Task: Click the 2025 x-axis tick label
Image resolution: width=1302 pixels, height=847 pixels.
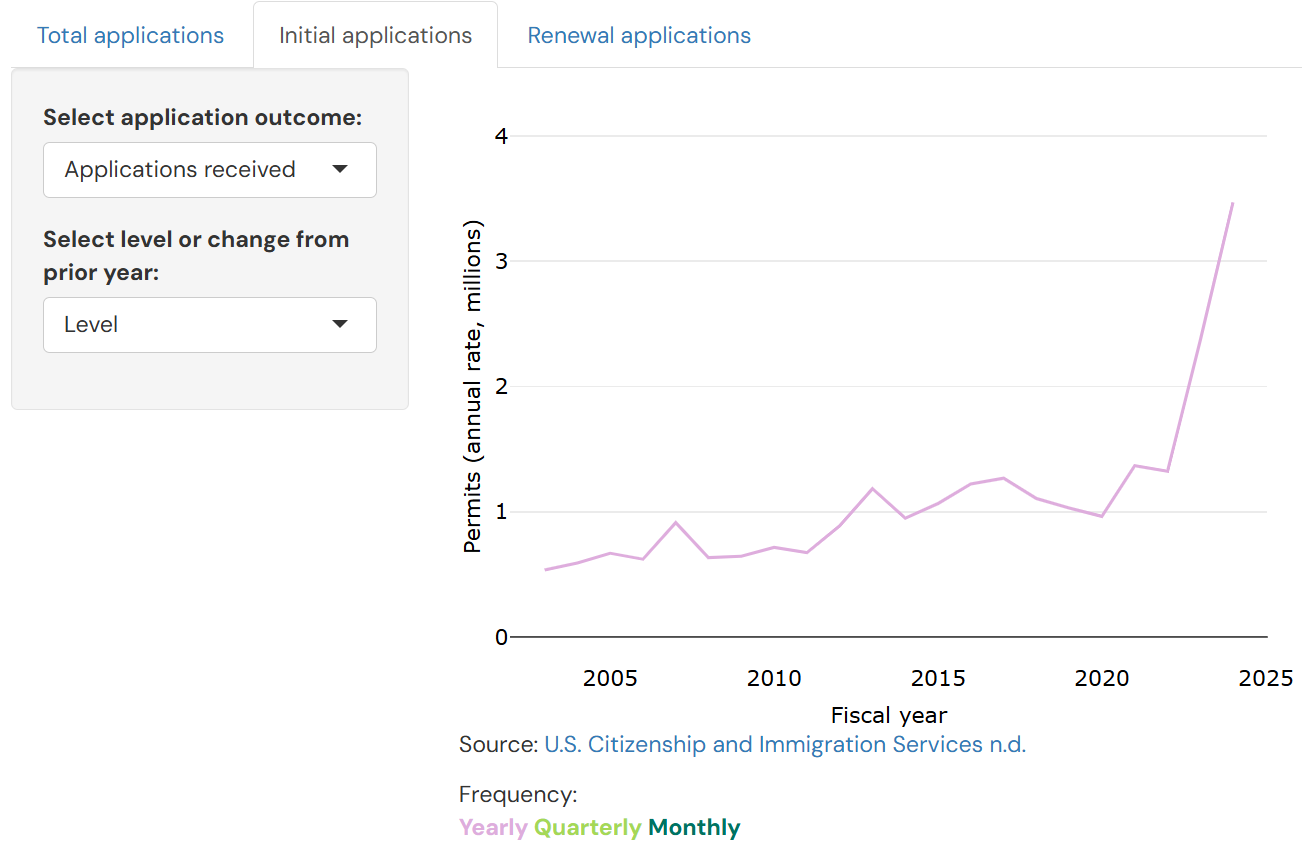Action: (x=1265, y=679)
